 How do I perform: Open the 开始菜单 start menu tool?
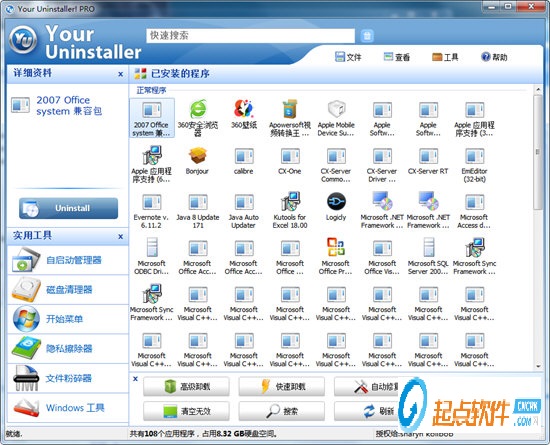click(68, 319)
